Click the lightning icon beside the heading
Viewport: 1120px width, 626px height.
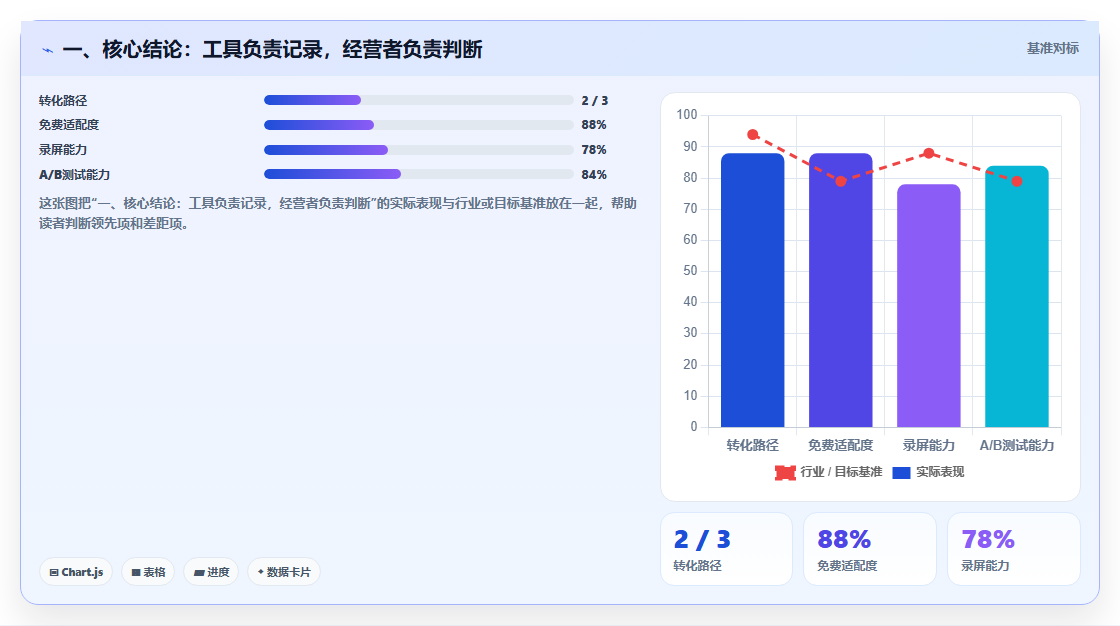(x=48, y=51)
